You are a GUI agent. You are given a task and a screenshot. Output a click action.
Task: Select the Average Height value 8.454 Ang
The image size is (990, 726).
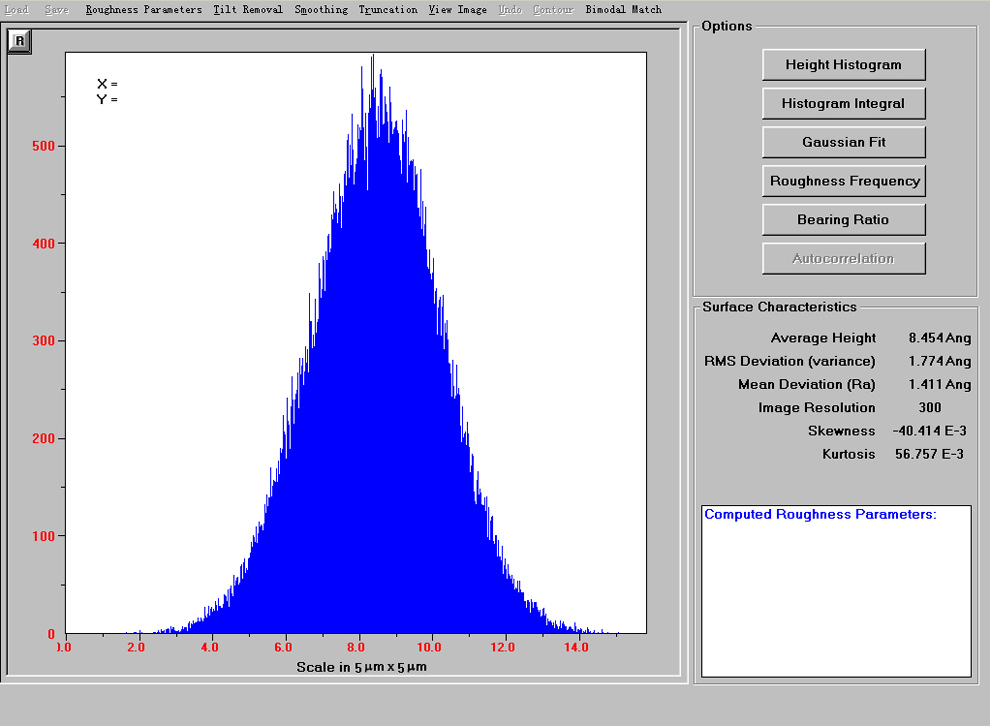(x=940, y=338)
